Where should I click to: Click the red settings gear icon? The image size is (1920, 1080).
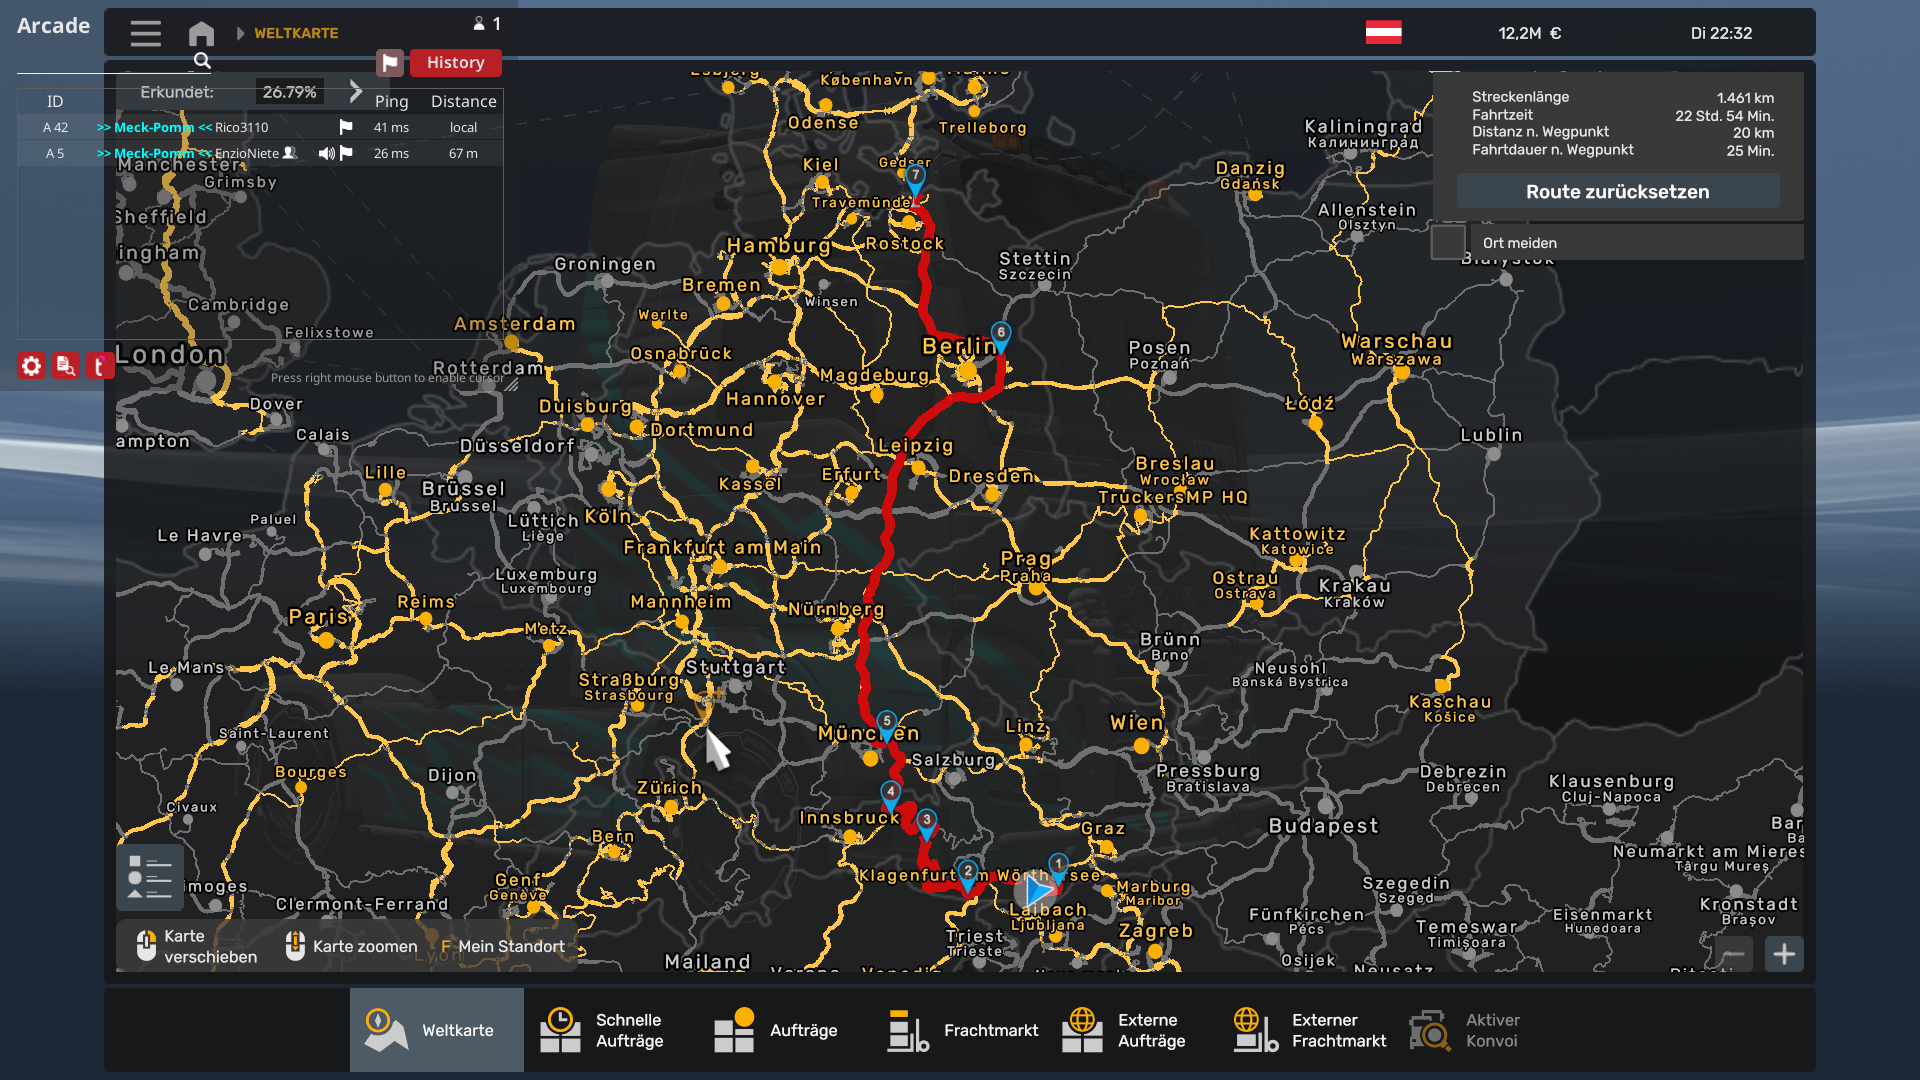31,366
